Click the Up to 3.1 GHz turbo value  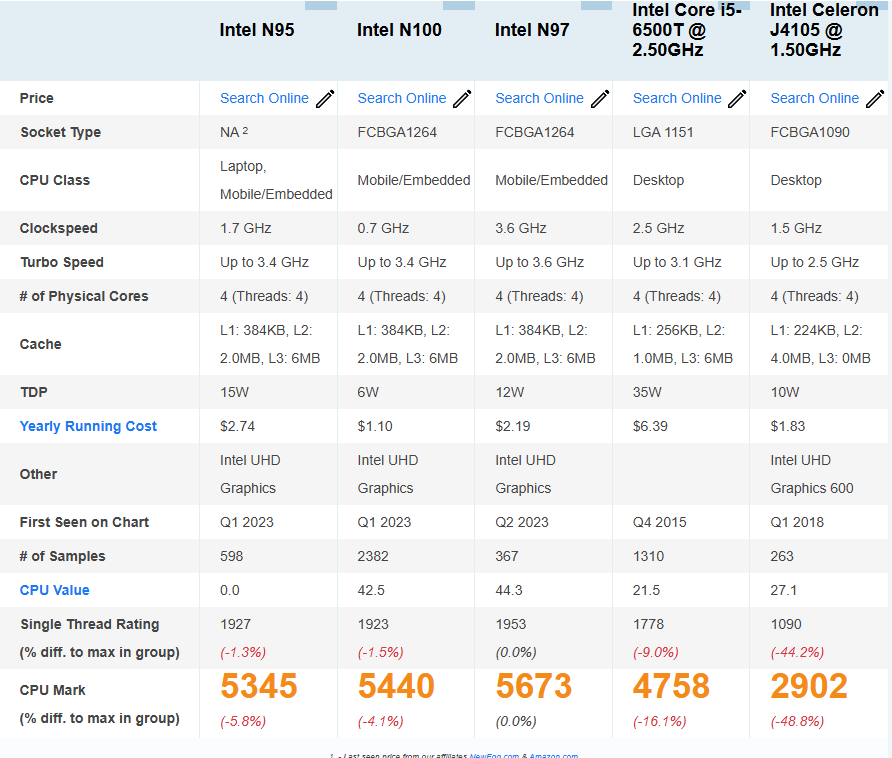677,262
